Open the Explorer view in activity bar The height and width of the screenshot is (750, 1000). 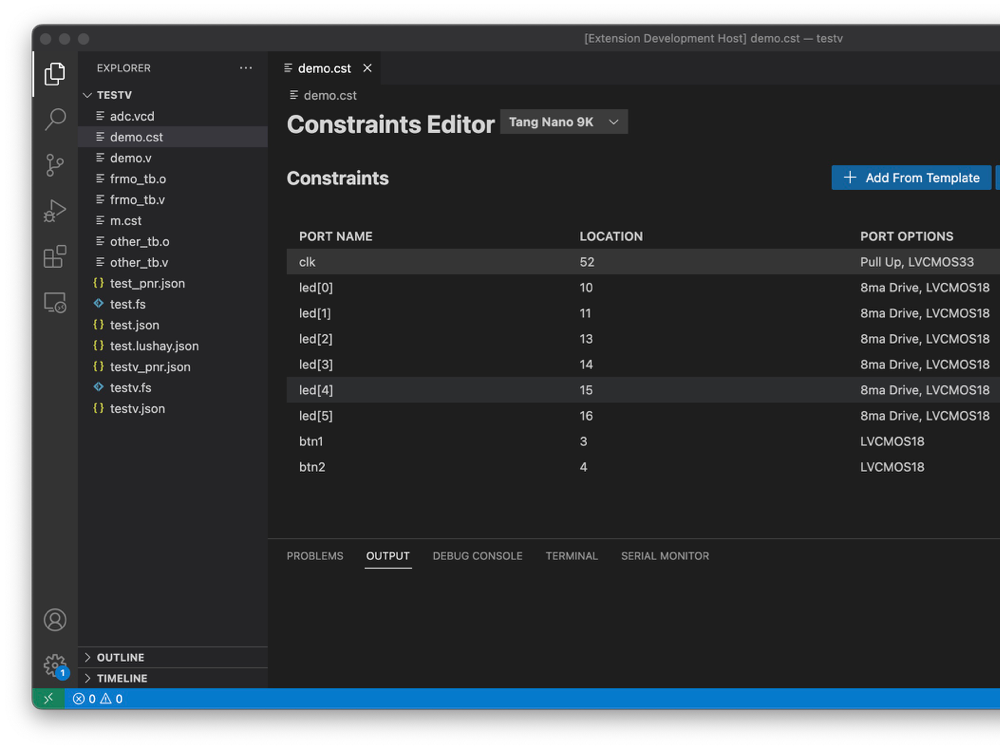55,73
